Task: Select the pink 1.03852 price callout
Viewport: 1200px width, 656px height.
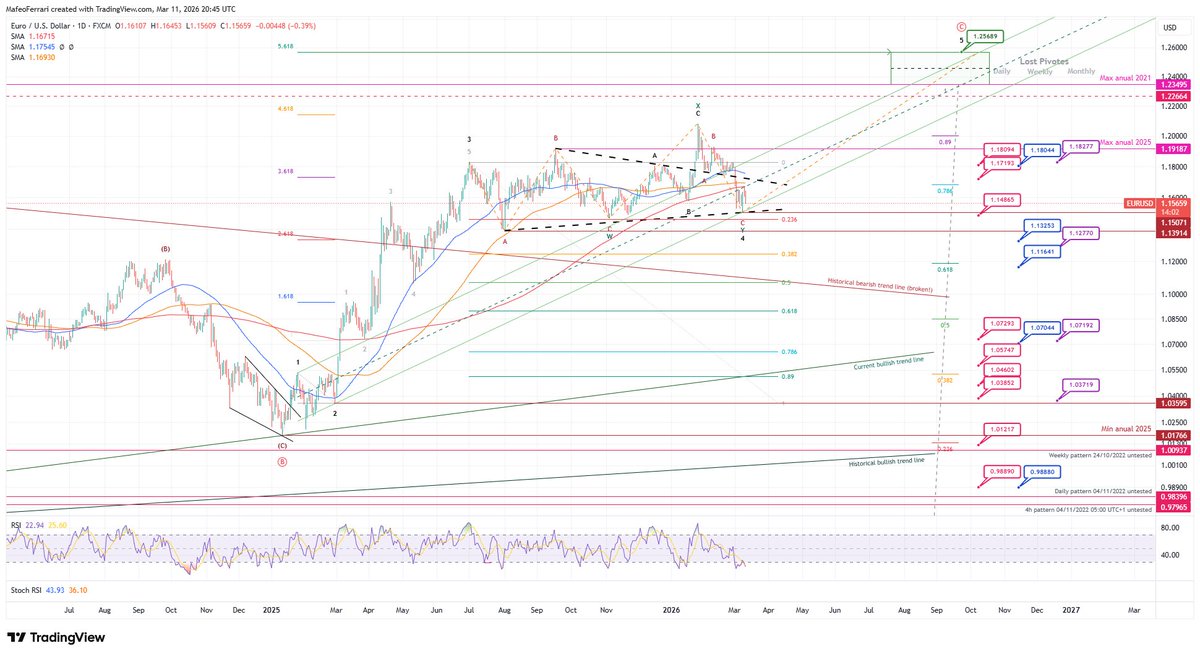Action: point(1000,383)
